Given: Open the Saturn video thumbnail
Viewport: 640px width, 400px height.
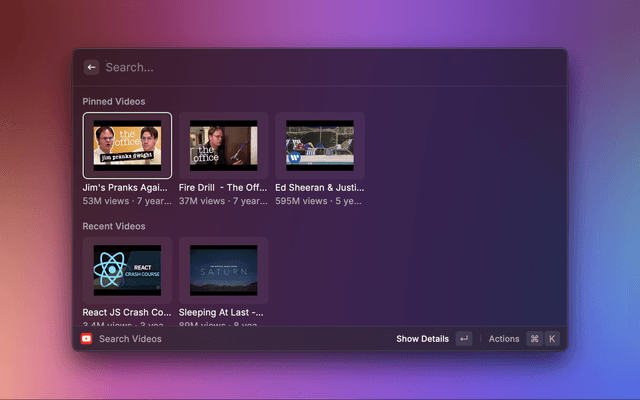Looking at the screenshot, I should [223, 270].
